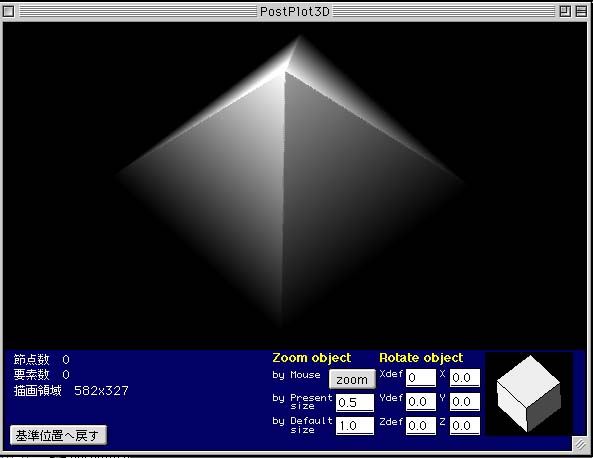Click the Y rotation value field
Screen dimensions: 593x458
465,402
